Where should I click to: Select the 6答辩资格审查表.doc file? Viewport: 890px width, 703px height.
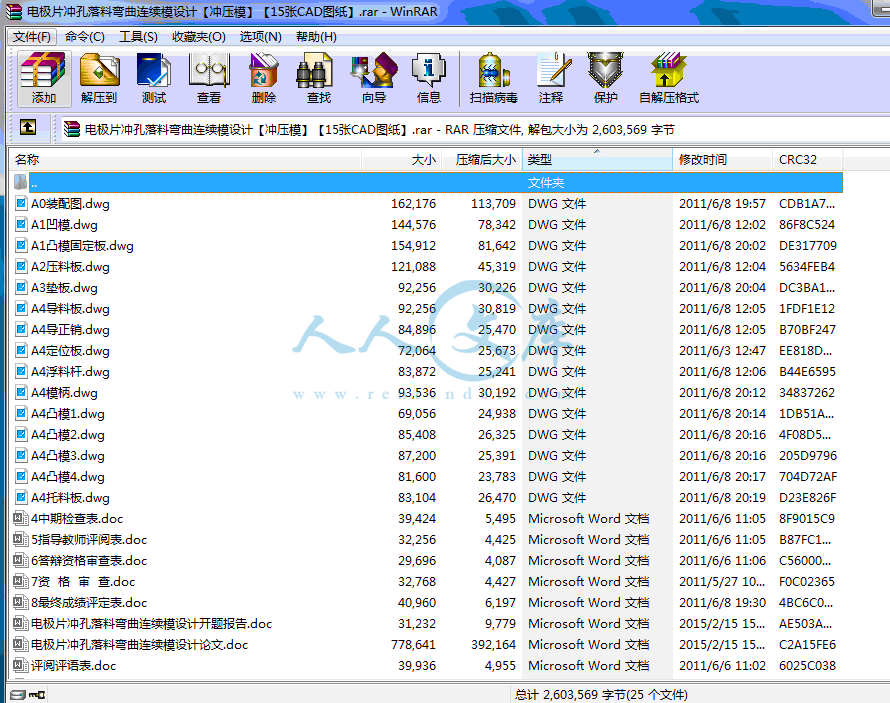[x=89, y=561]
